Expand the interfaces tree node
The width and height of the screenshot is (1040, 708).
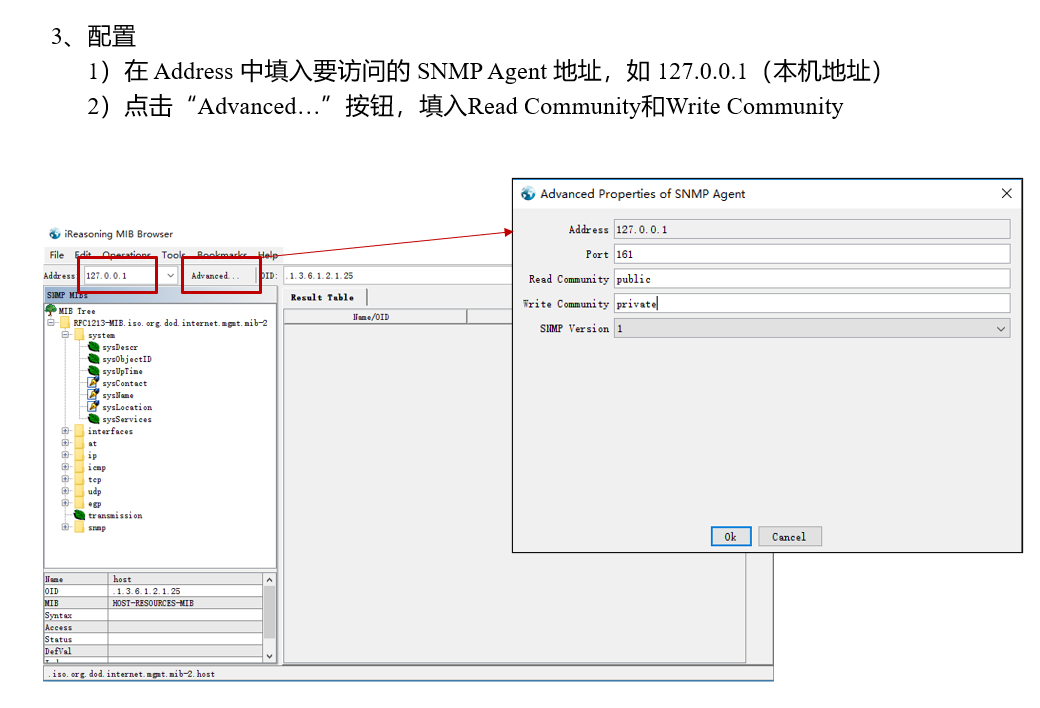click(x=66, y=431)
